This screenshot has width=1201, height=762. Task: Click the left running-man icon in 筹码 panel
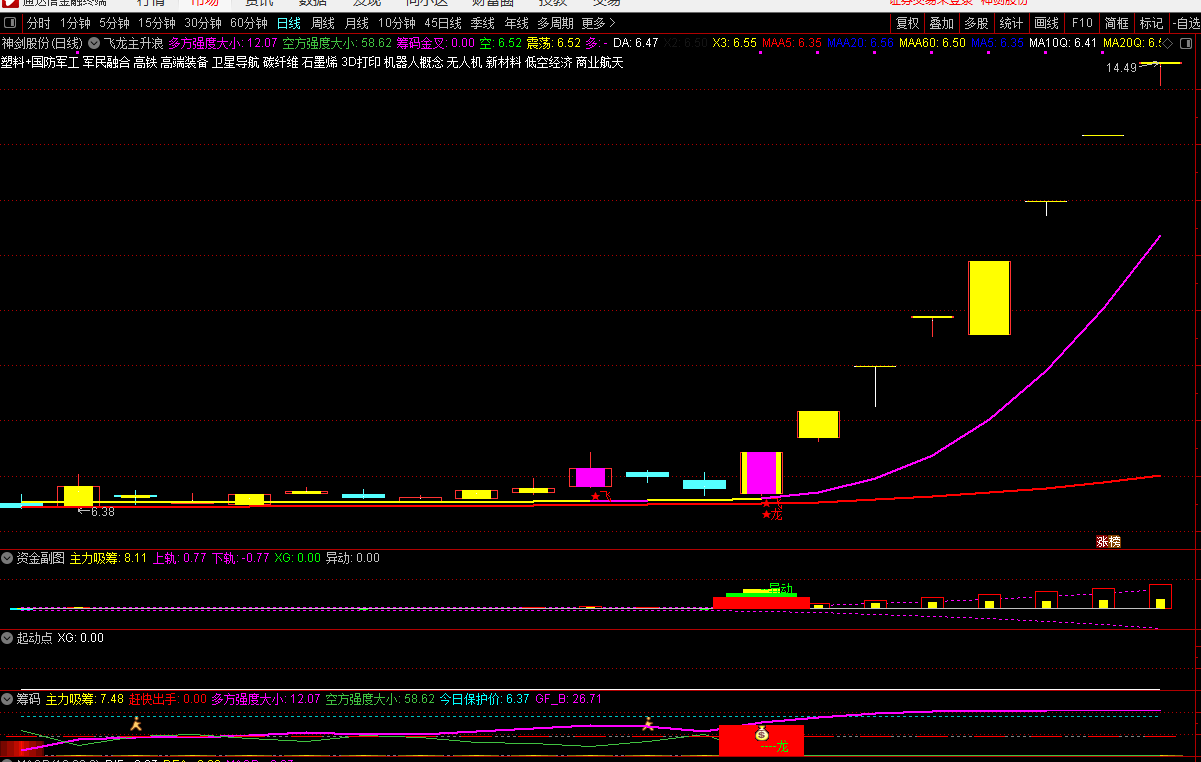pyautogui.click(x=136, y=724)
